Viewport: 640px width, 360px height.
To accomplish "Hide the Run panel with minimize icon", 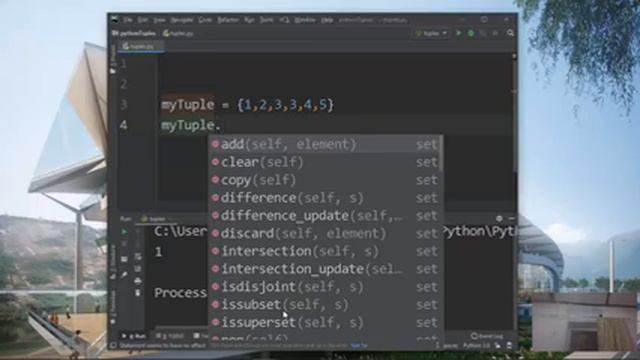I will [511, 218].
